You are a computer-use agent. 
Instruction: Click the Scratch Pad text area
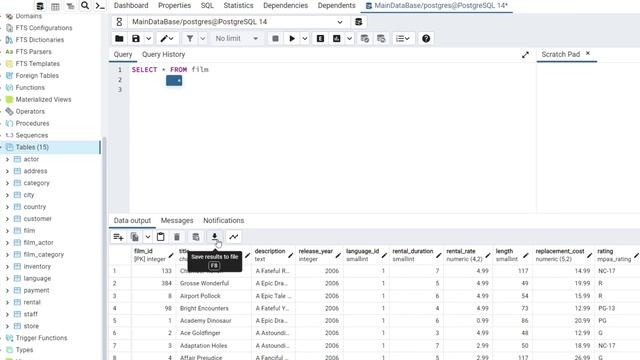point(588,138)
